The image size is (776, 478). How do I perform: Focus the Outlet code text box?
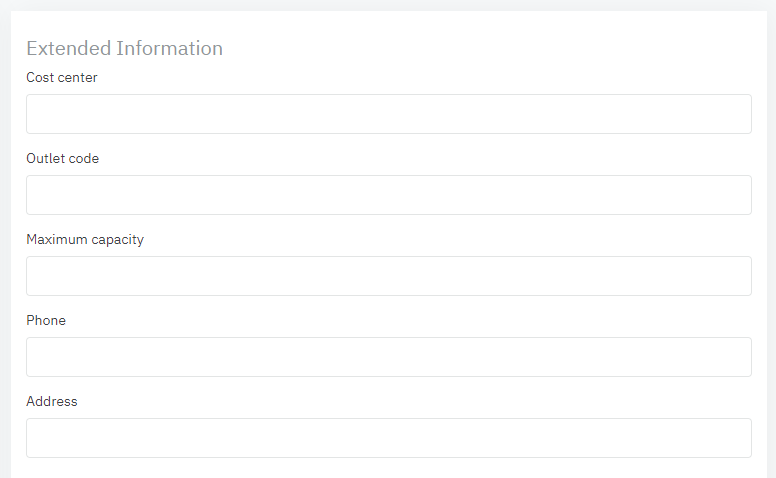(388, 195)
